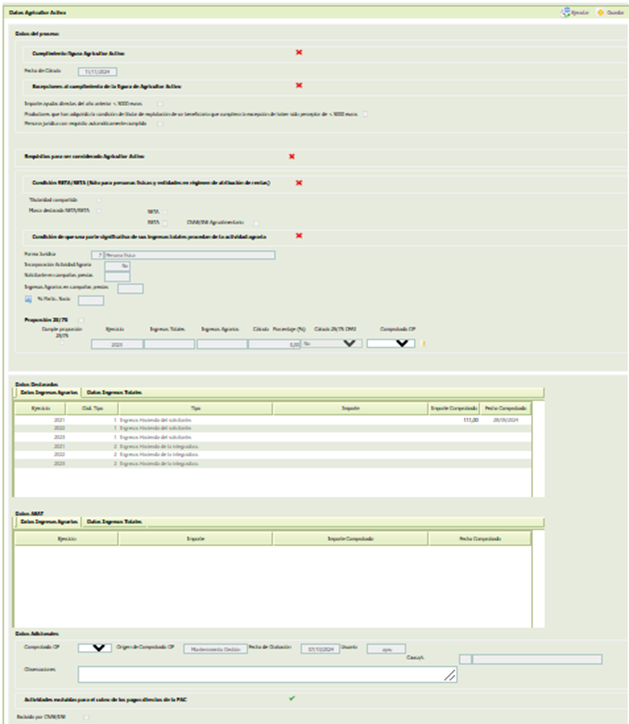629x724 pixels.
Task: Click Importe Comprobado column header in Datos AEAT
Action: (x=350, y=539)
